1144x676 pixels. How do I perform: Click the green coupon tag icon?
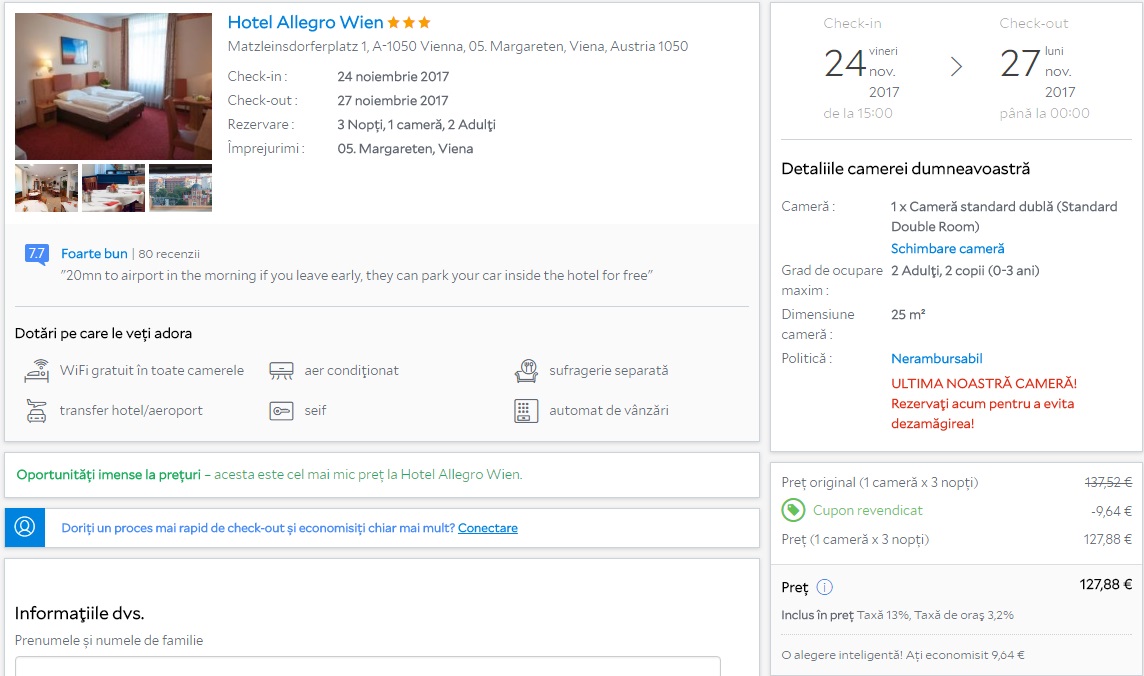click(x=793, y=511)
